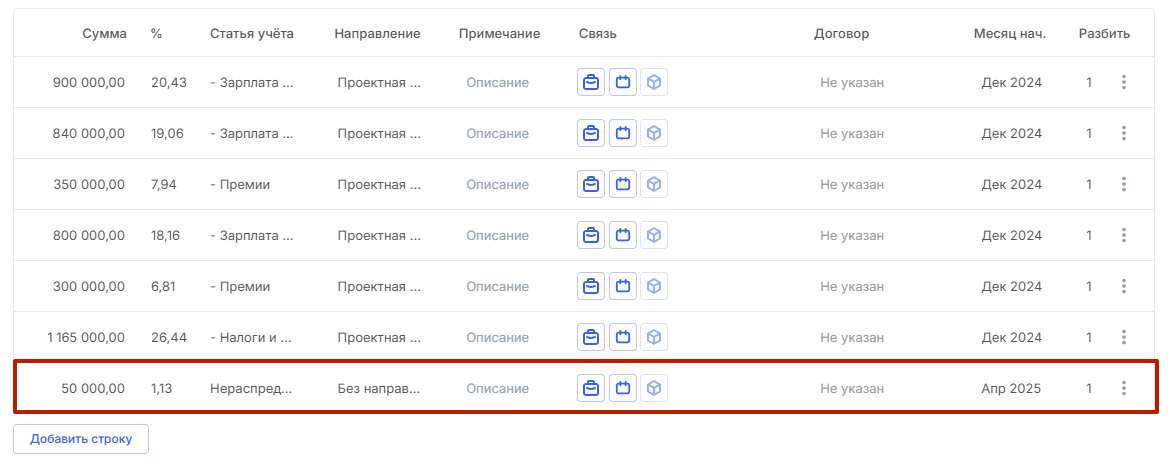Select contract Не указан in 50 000,00 row
Image resolution: width=1171 pixels, height=465 pixels.
[852, 388]
